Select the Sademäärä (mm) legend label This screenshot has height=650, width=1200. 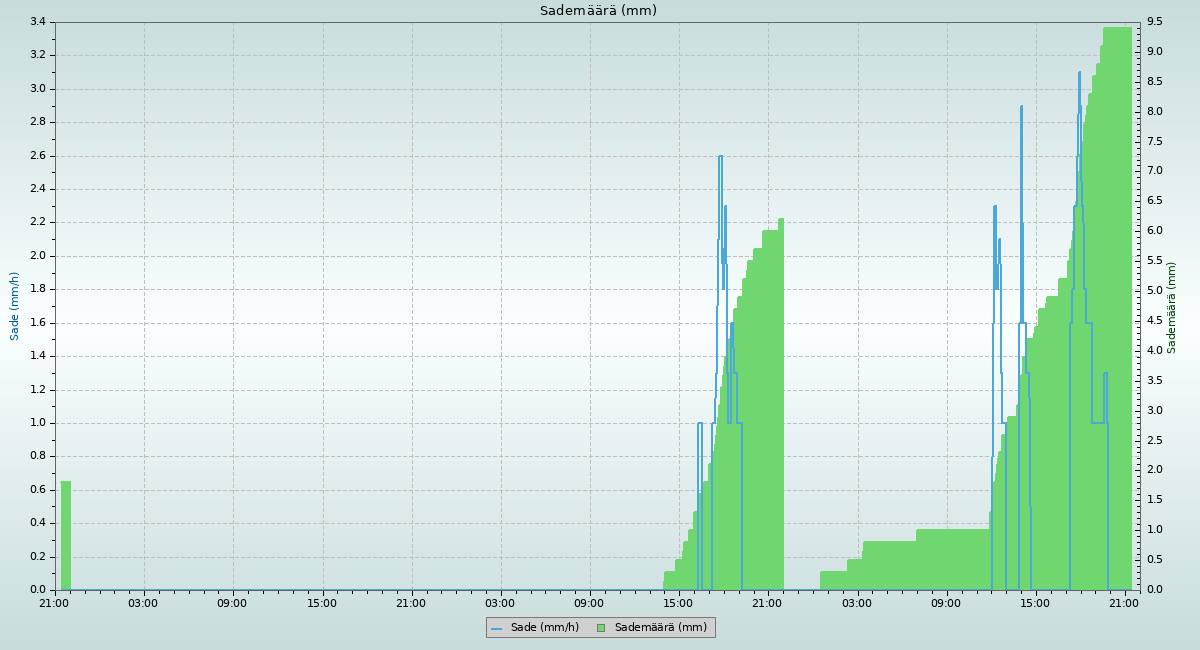pos(660,628)
